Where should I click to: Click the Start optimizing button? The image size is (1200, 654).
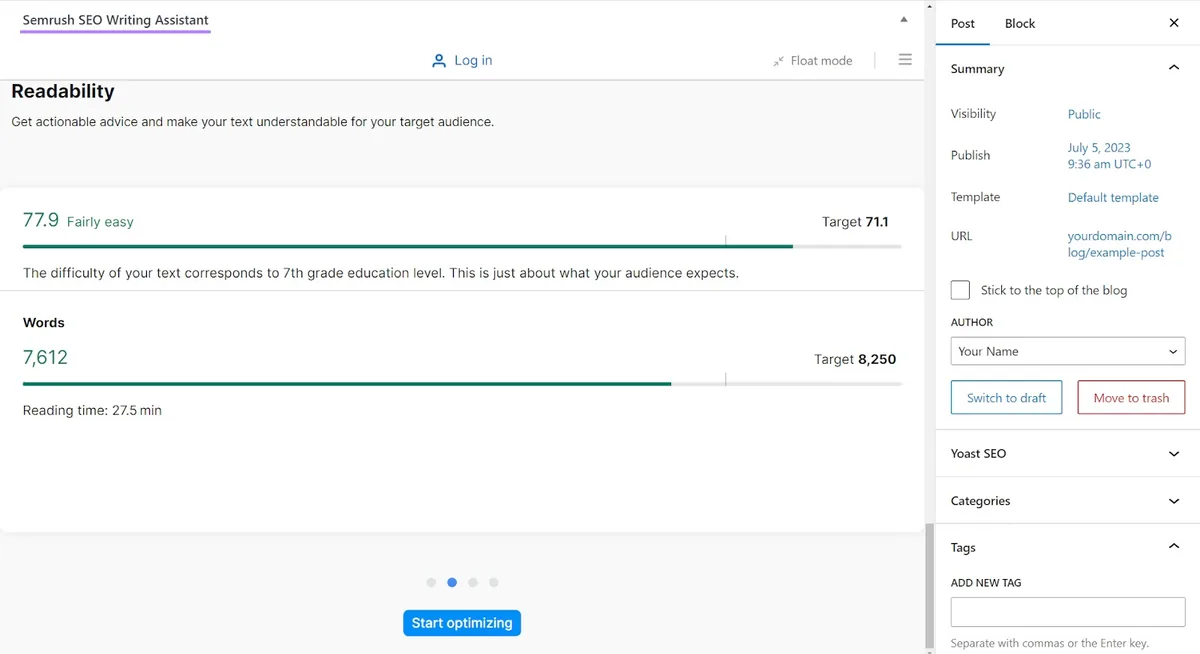(x=462, y=623)
